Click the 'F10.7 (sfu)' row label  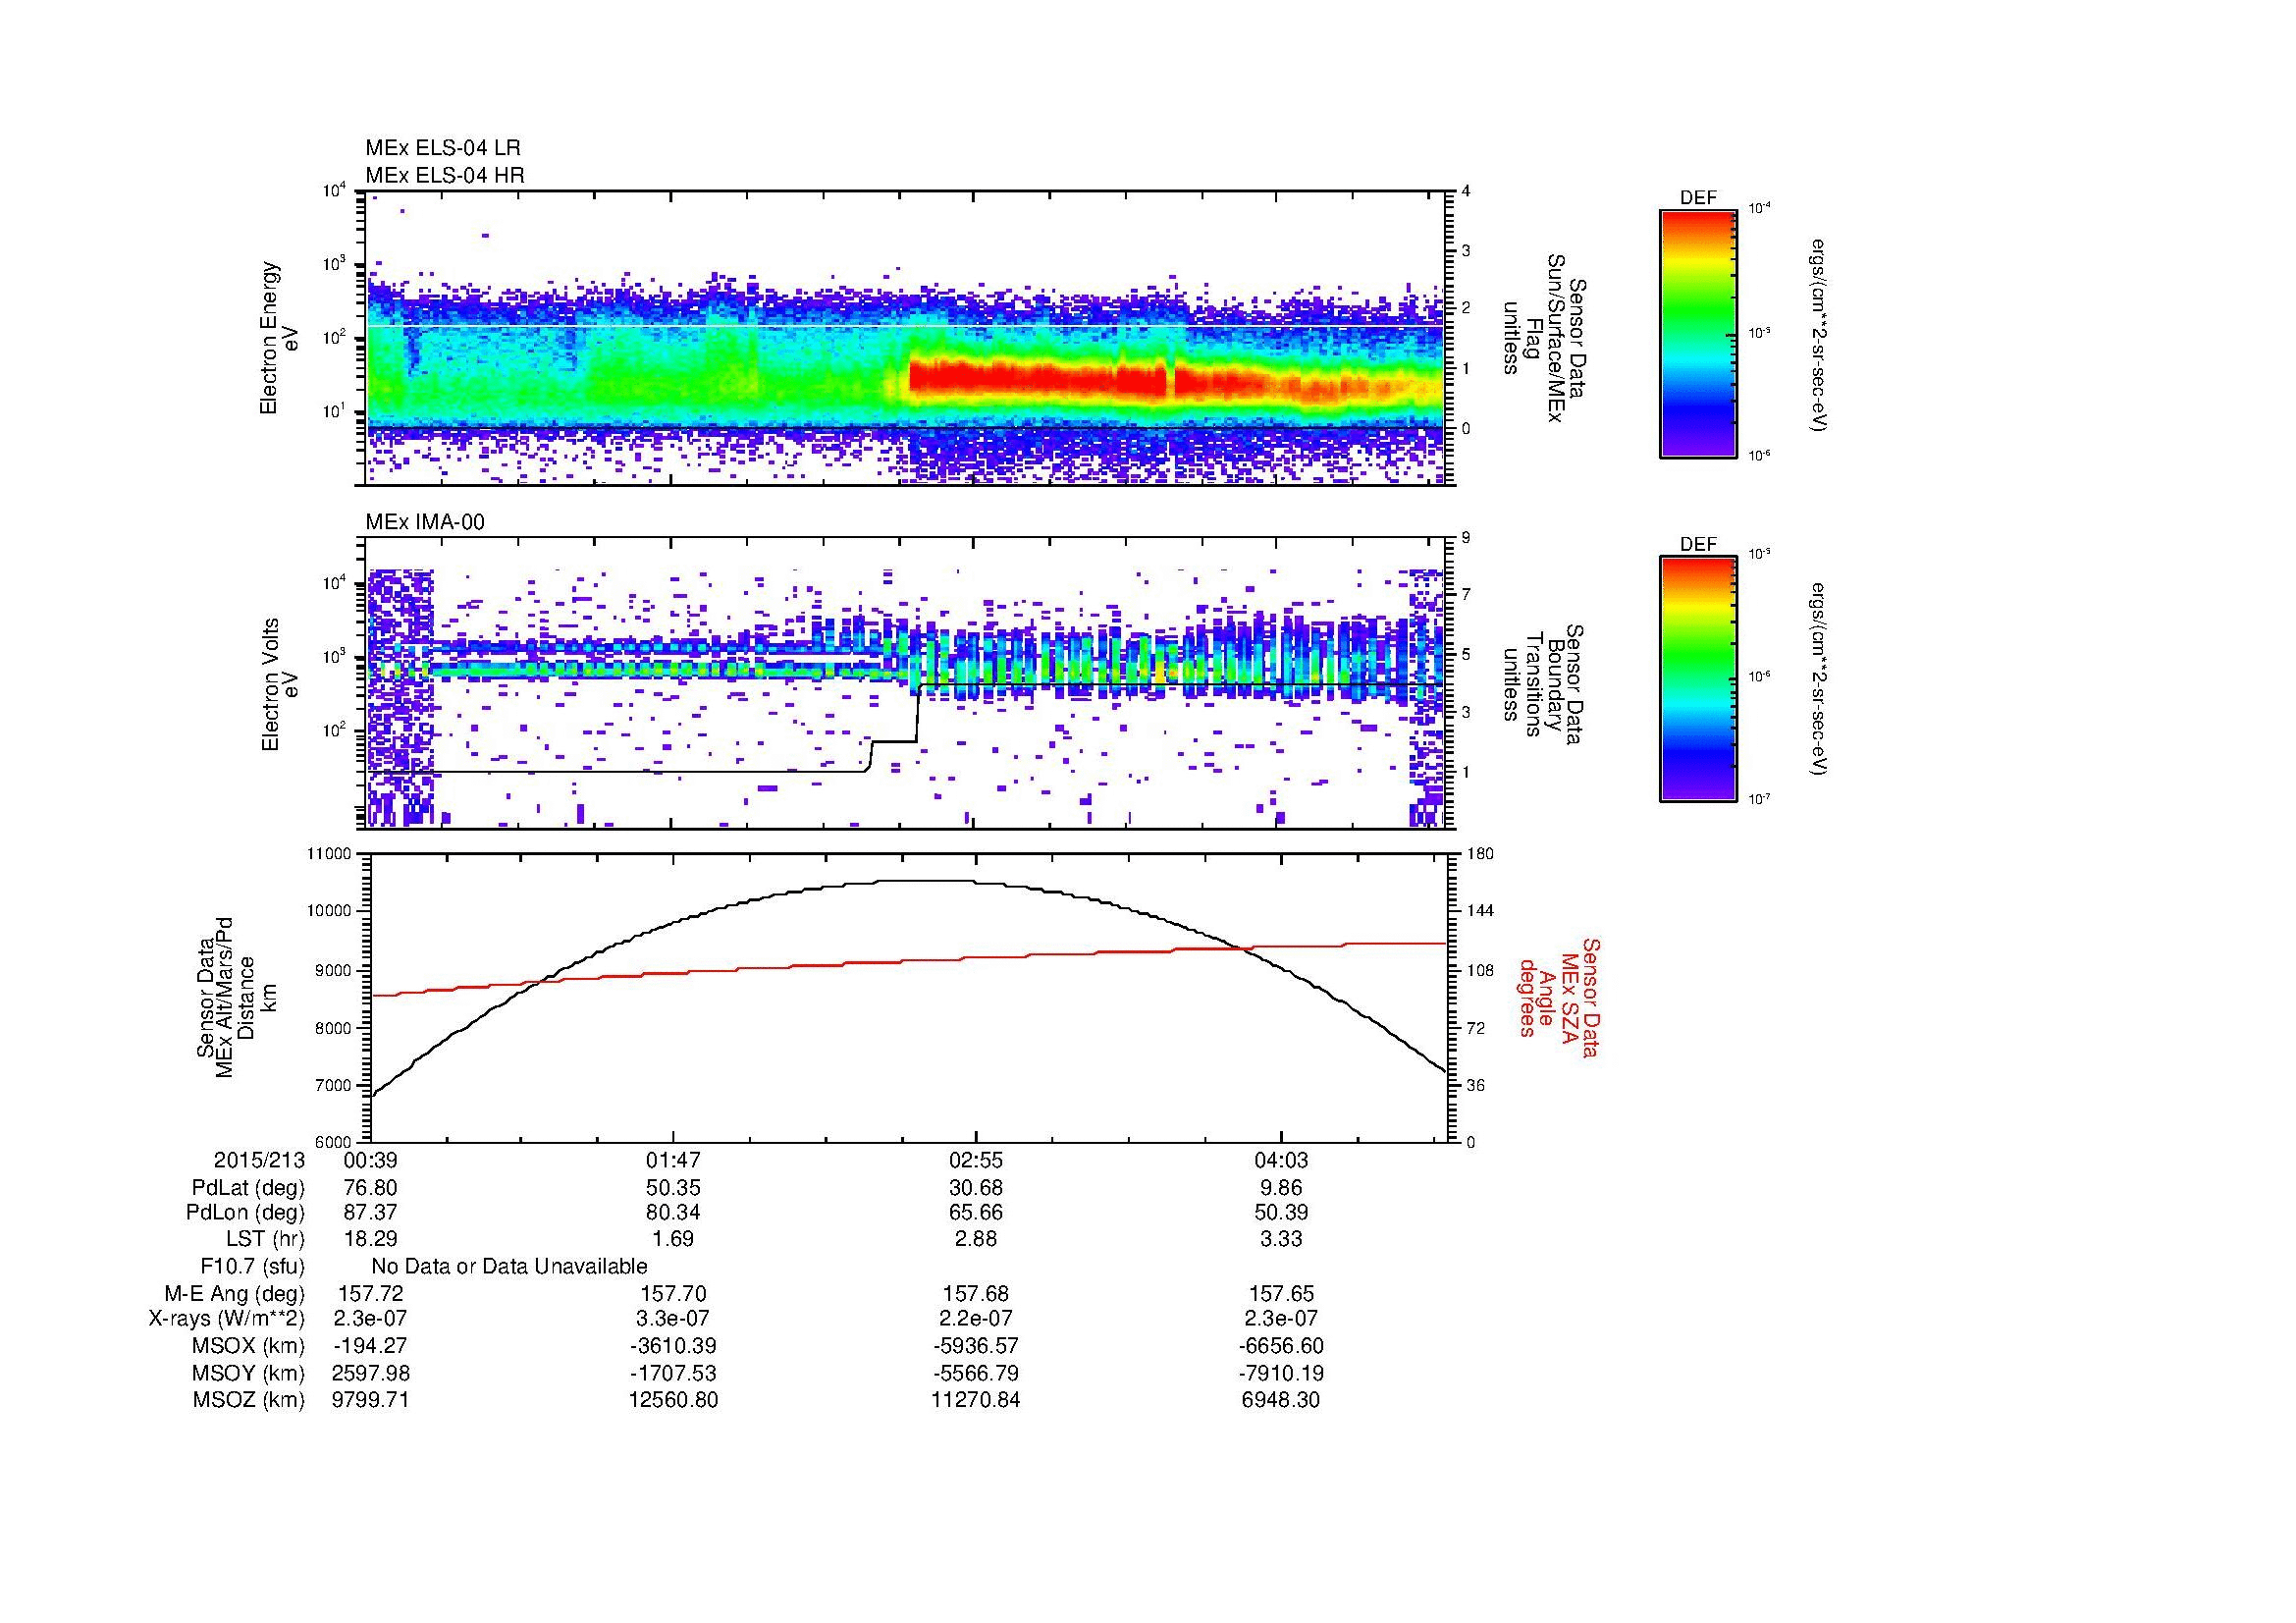253,1267
